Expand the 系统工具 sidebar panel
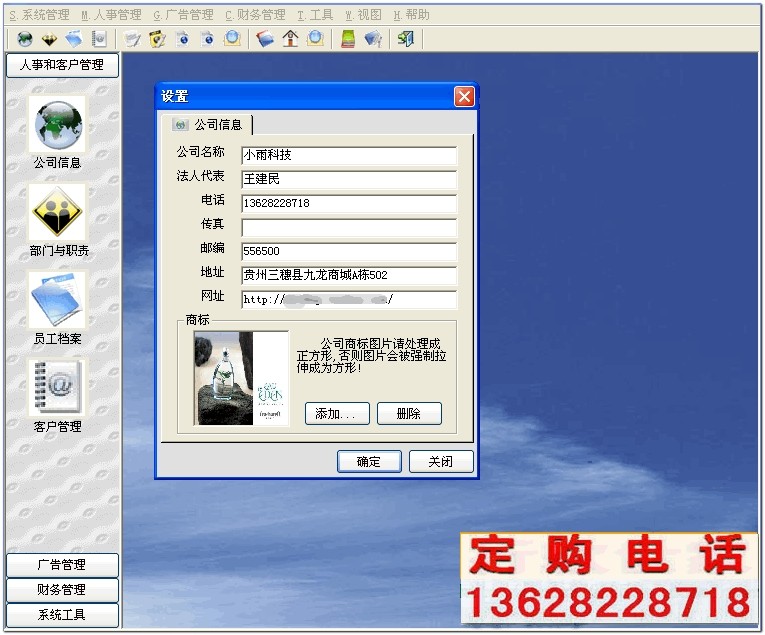Screen dimensions: 765x635 (x=62, y=614)
